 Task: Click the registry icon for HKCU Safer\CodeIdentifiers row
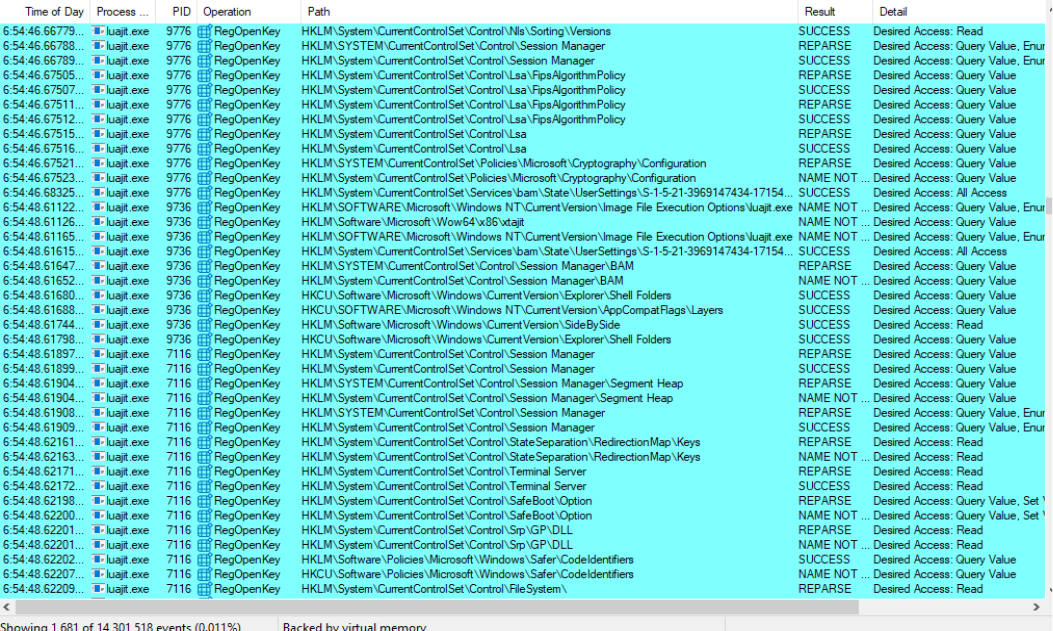[205, 574]
